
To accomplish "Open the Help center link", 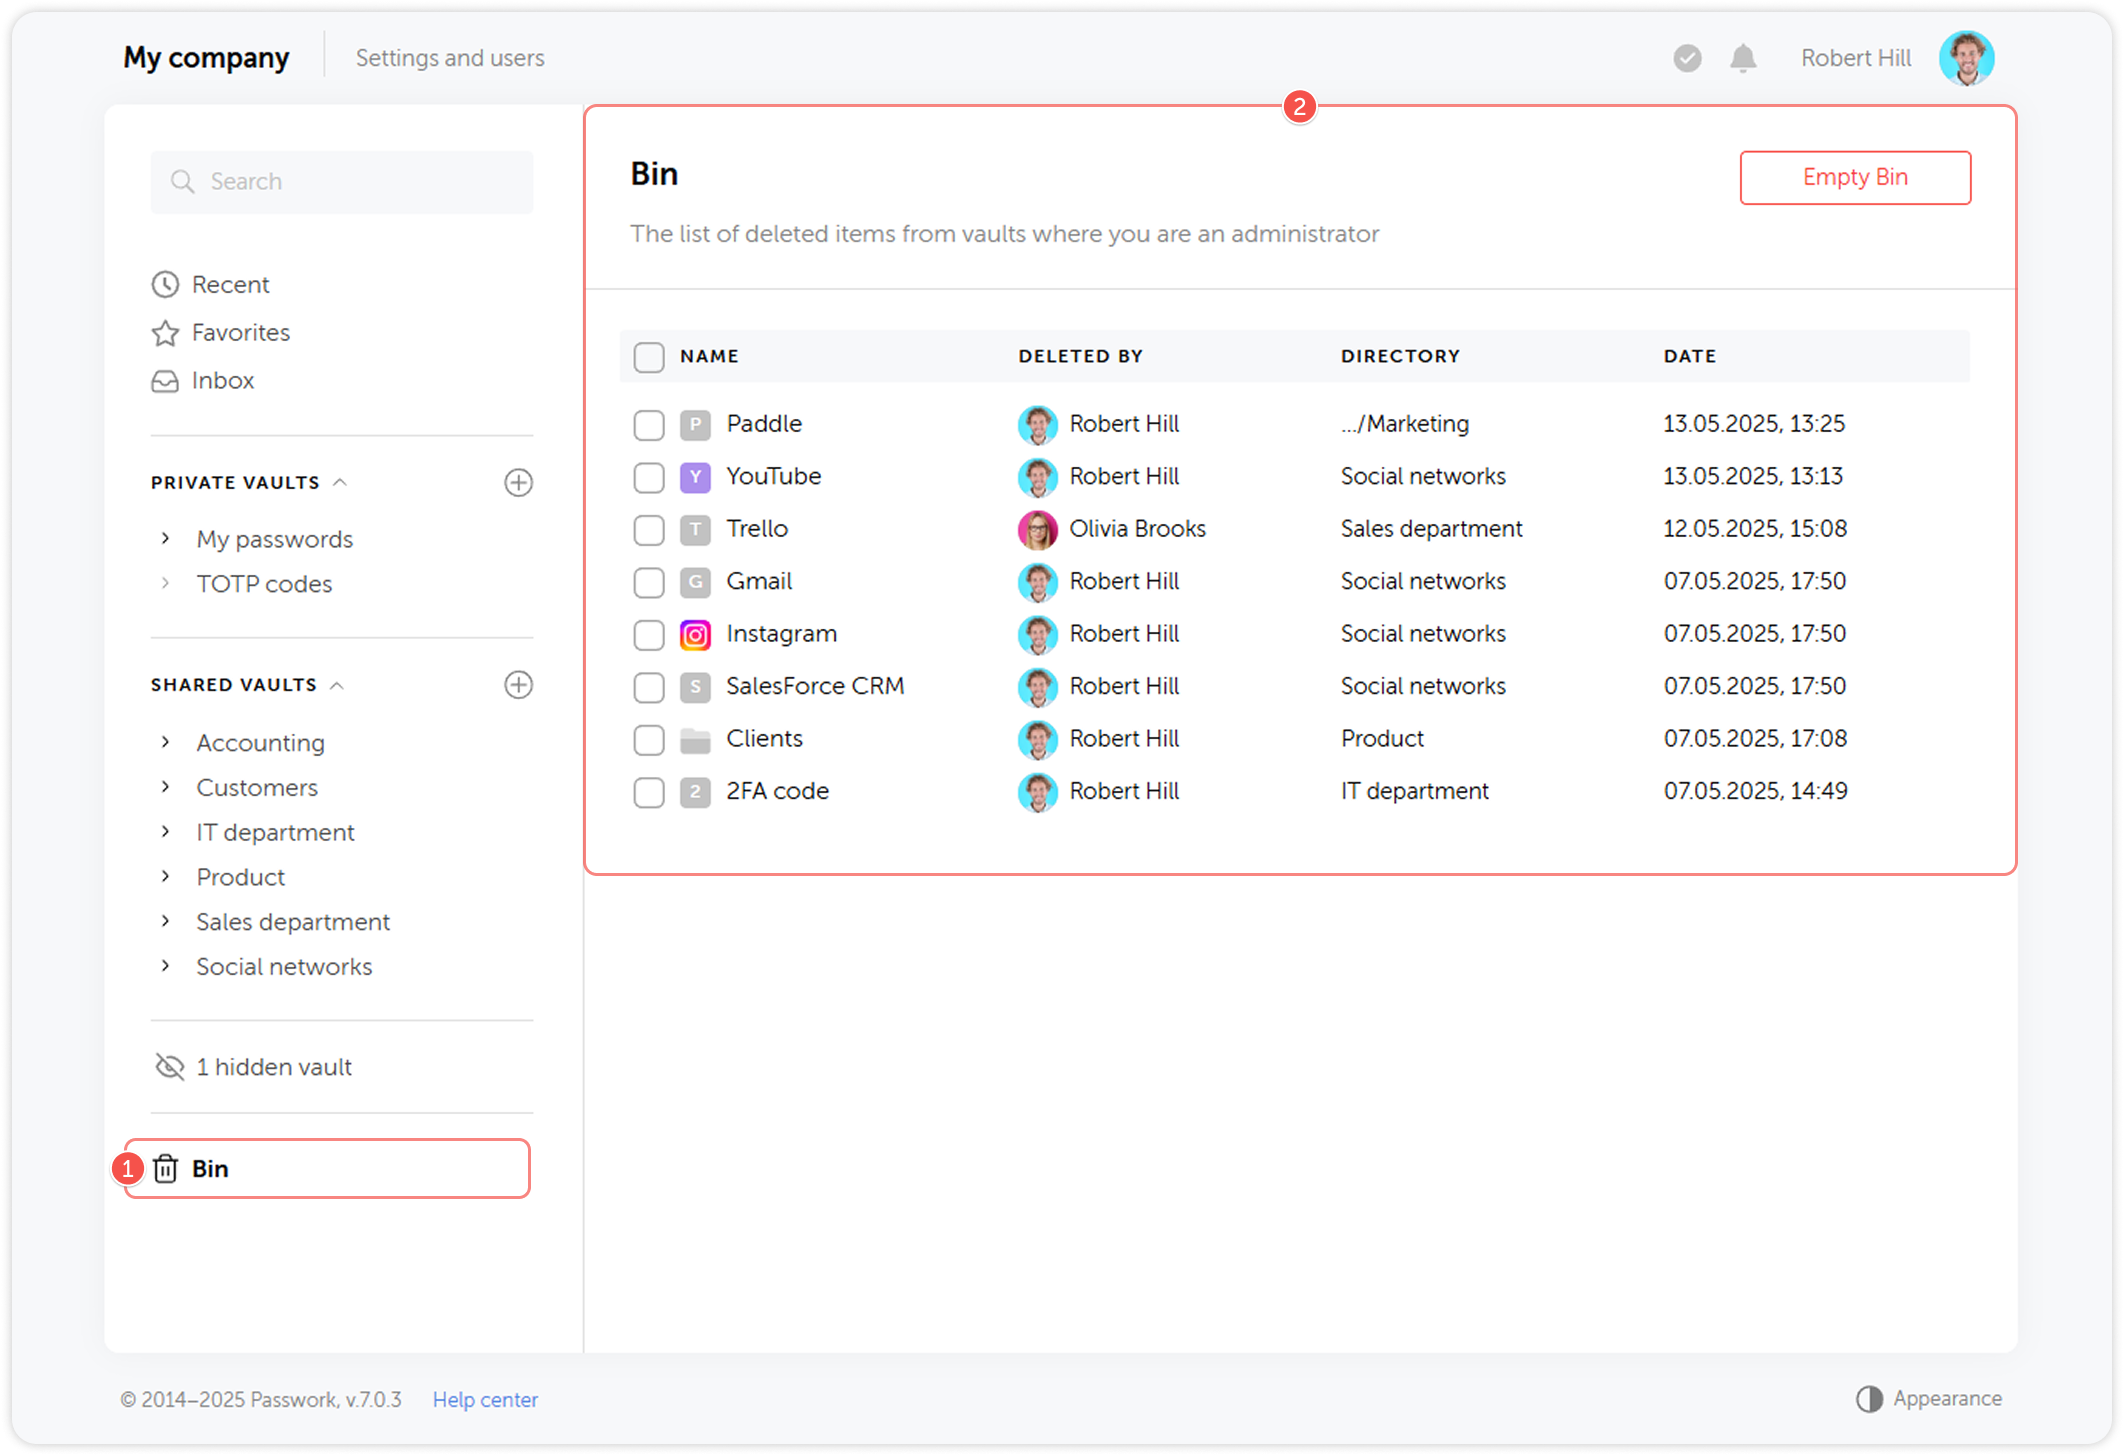I will coord(485,1399).
